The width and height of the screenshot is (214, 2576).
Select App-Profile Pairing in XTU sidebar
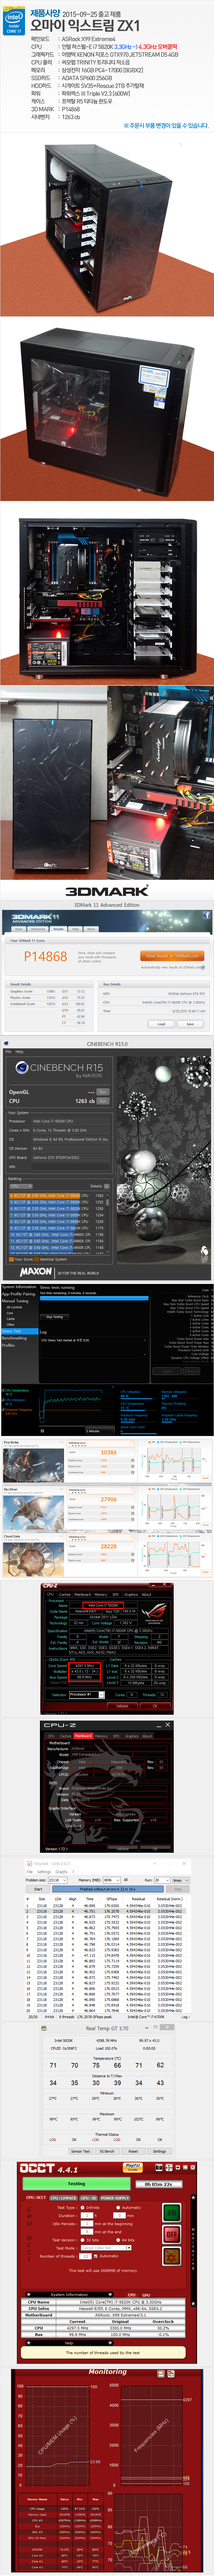[x=18, y=1294]
